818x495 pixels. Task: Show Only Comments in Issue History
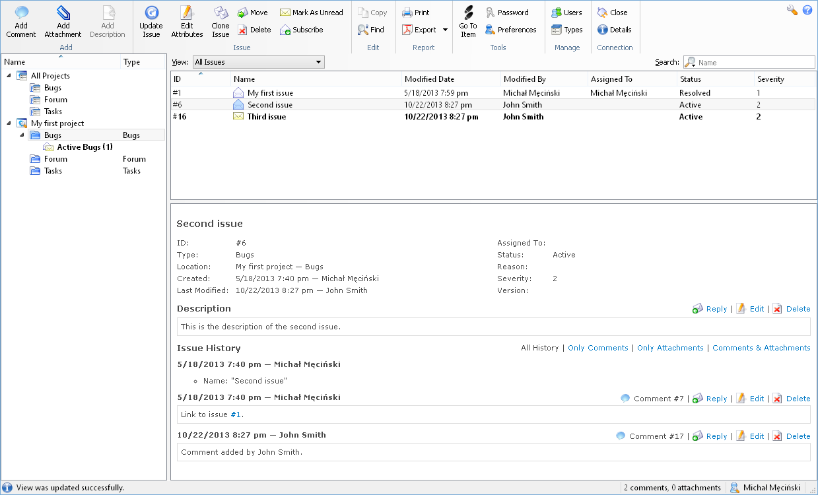[x=598, y=348]
